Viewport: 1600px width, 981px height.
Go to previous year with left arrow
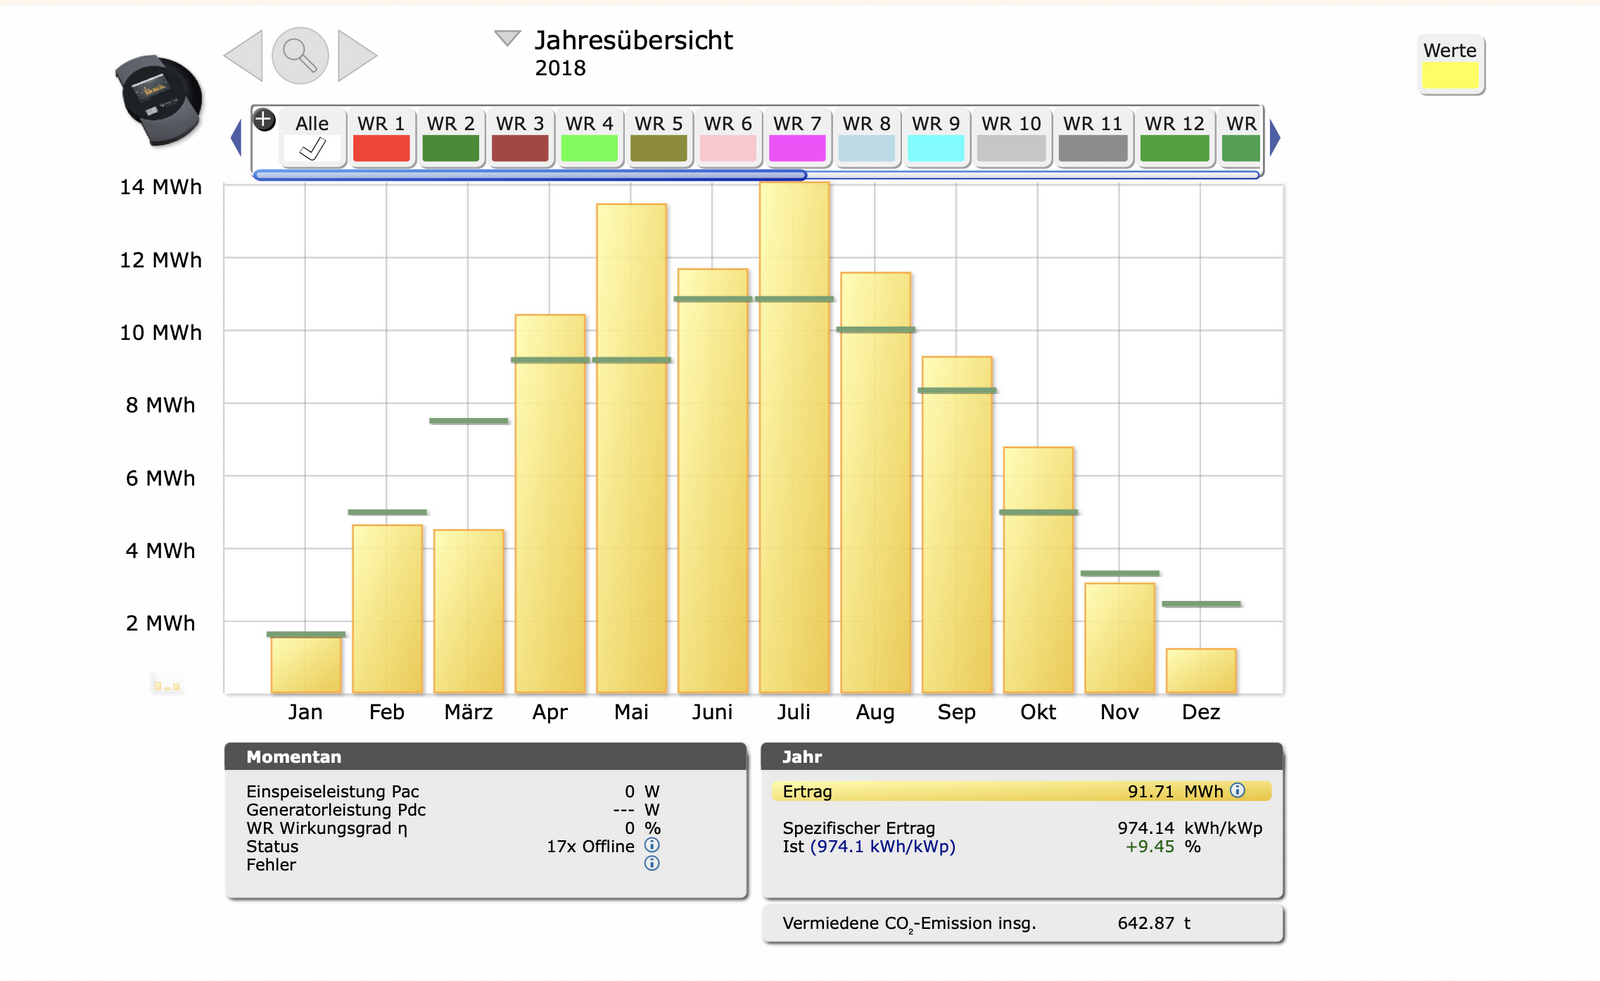coord(244,55)
